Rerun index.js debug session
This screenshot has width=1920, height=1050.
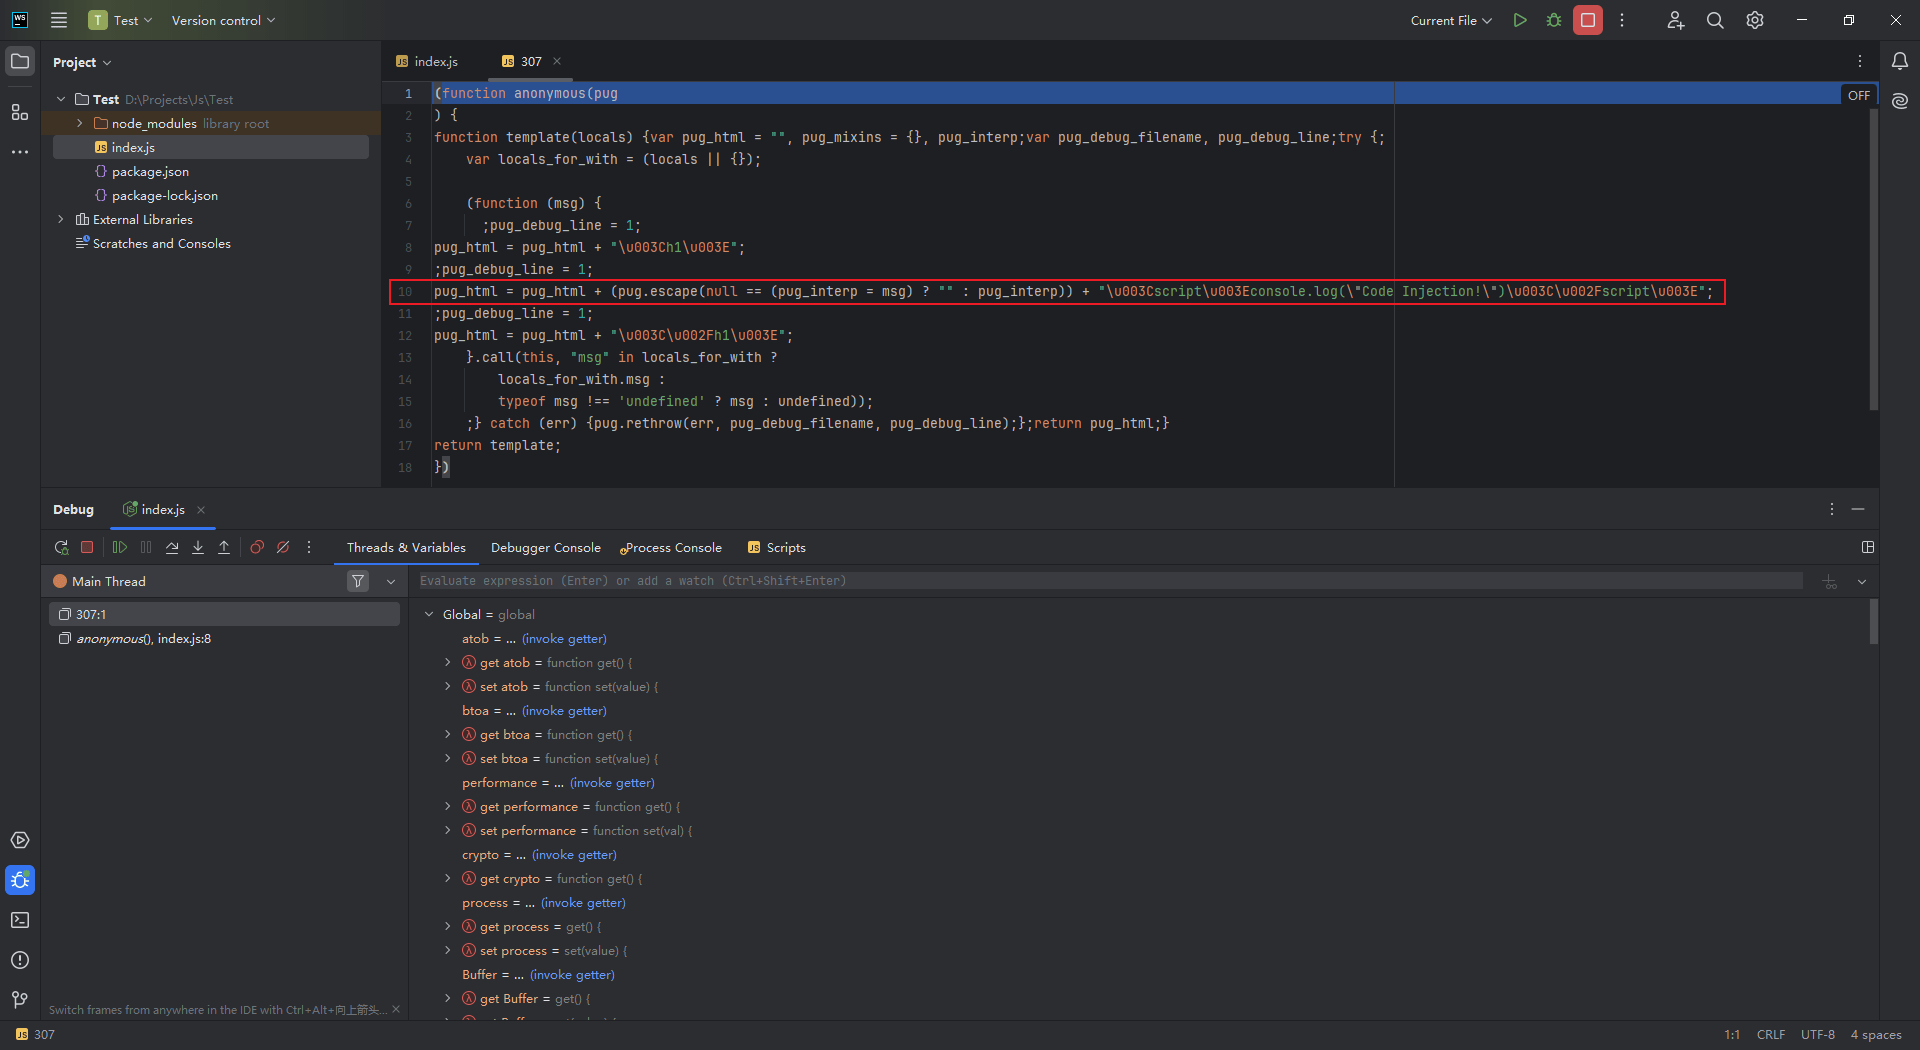click(61, 547)
